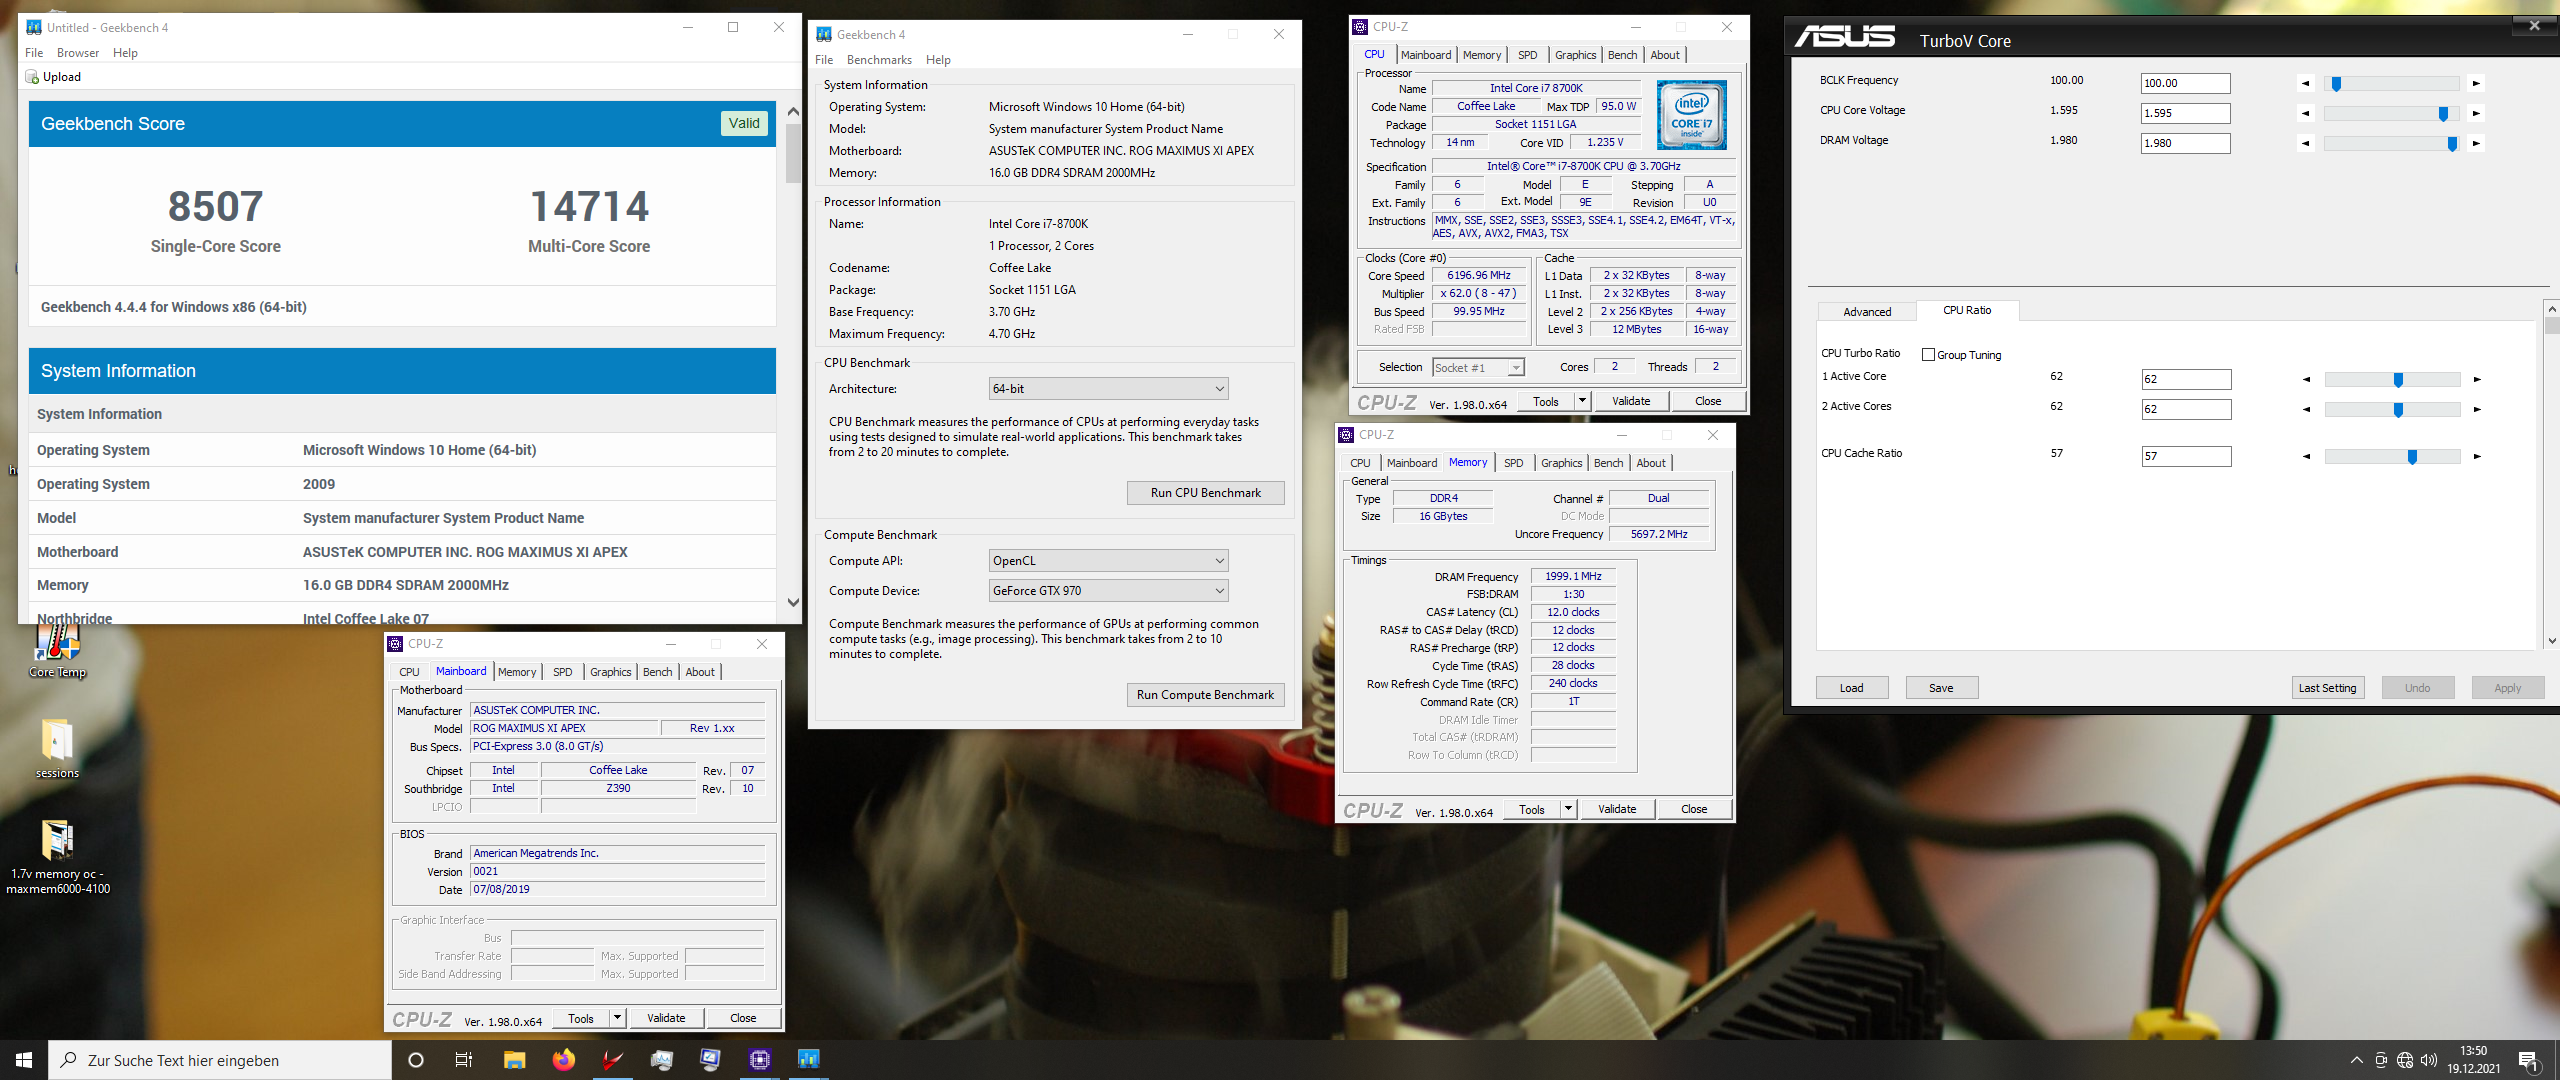Open Task View on taskbar
The height and width of the screenshot is (1080, 2560).
pos(464,1060)
